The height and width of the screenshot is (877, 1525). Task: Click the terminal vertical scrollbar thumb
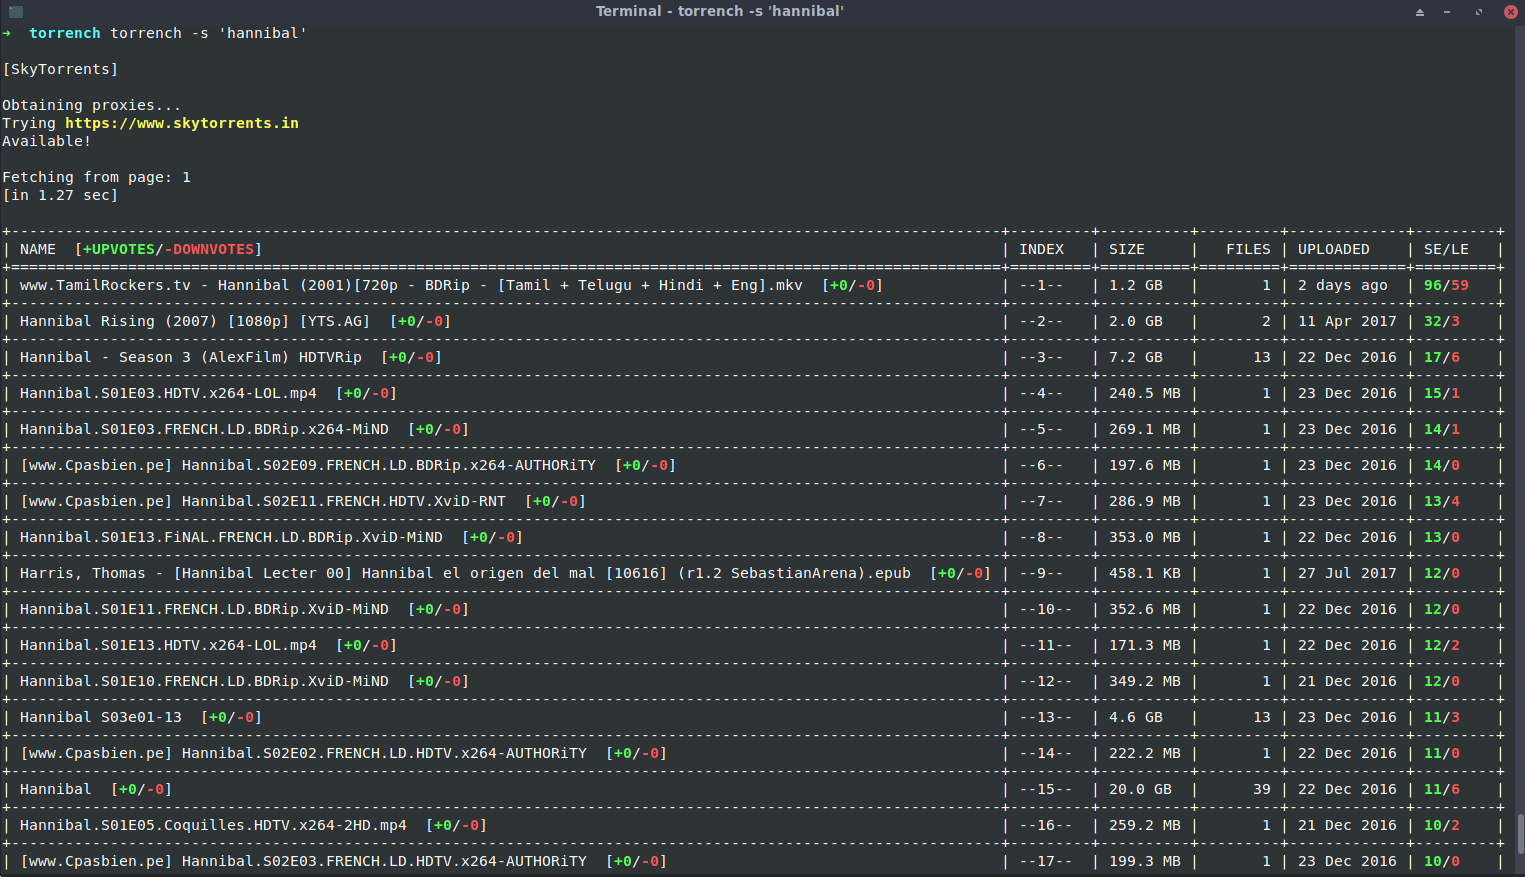(1520, 833)
